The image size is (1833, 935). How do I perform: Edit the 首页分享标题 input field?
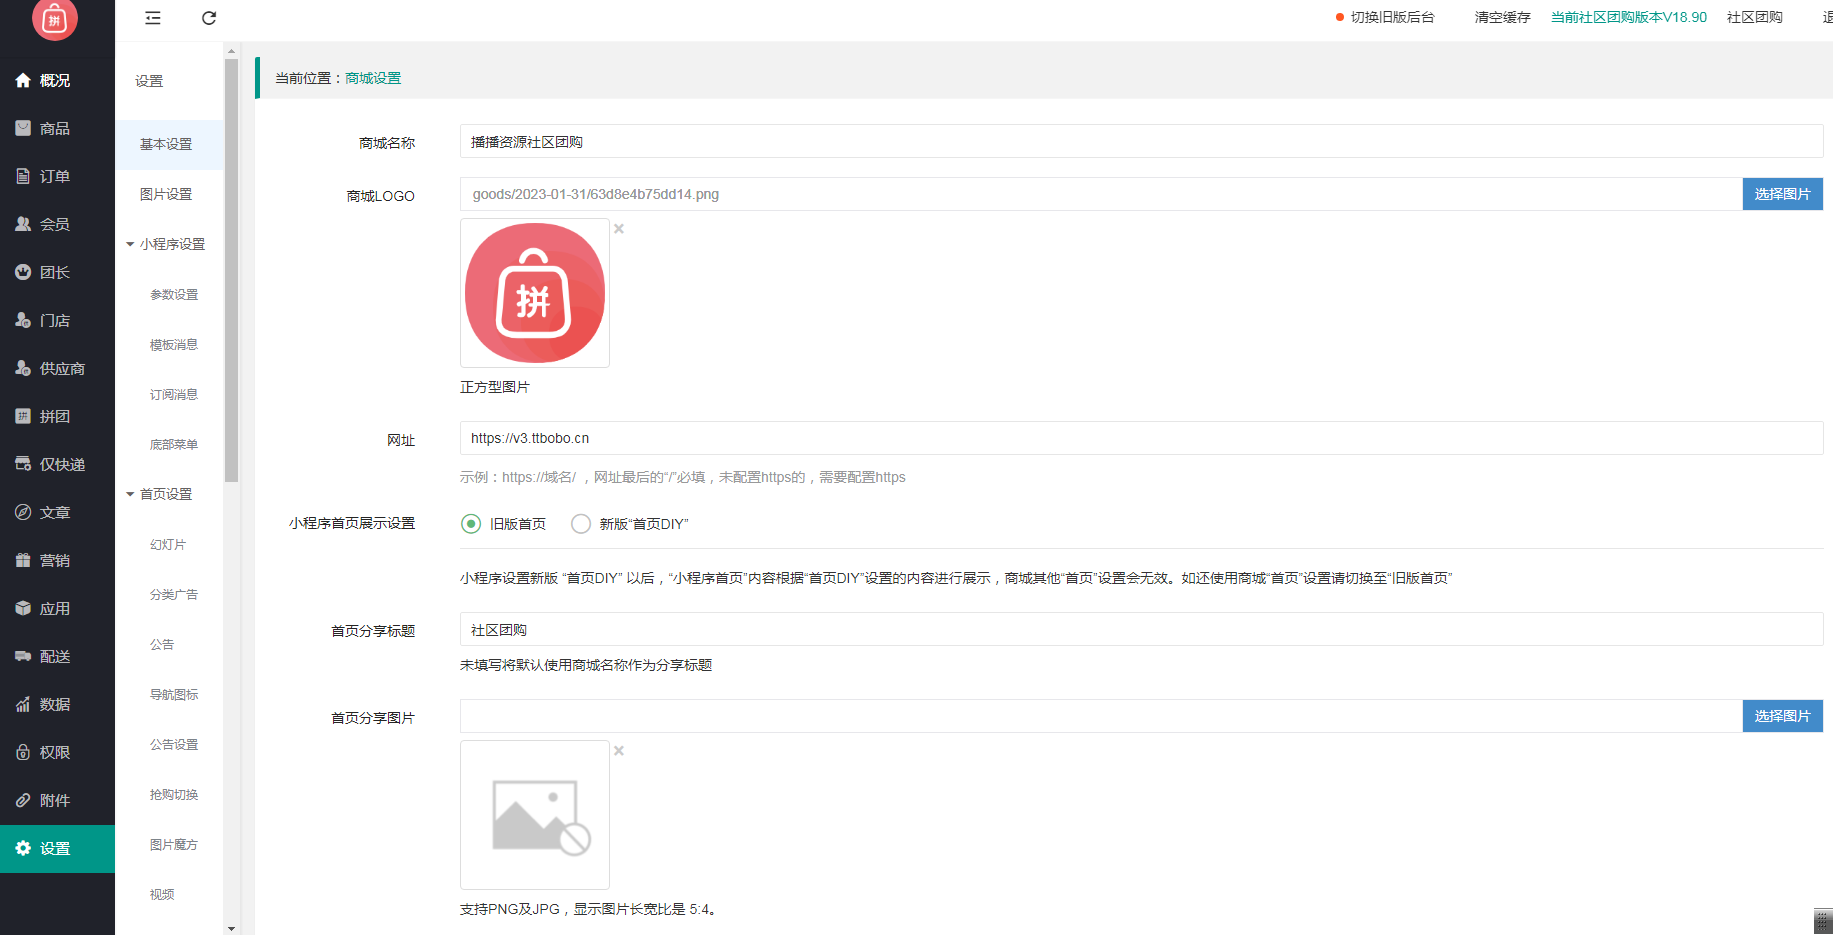(700, 629)
